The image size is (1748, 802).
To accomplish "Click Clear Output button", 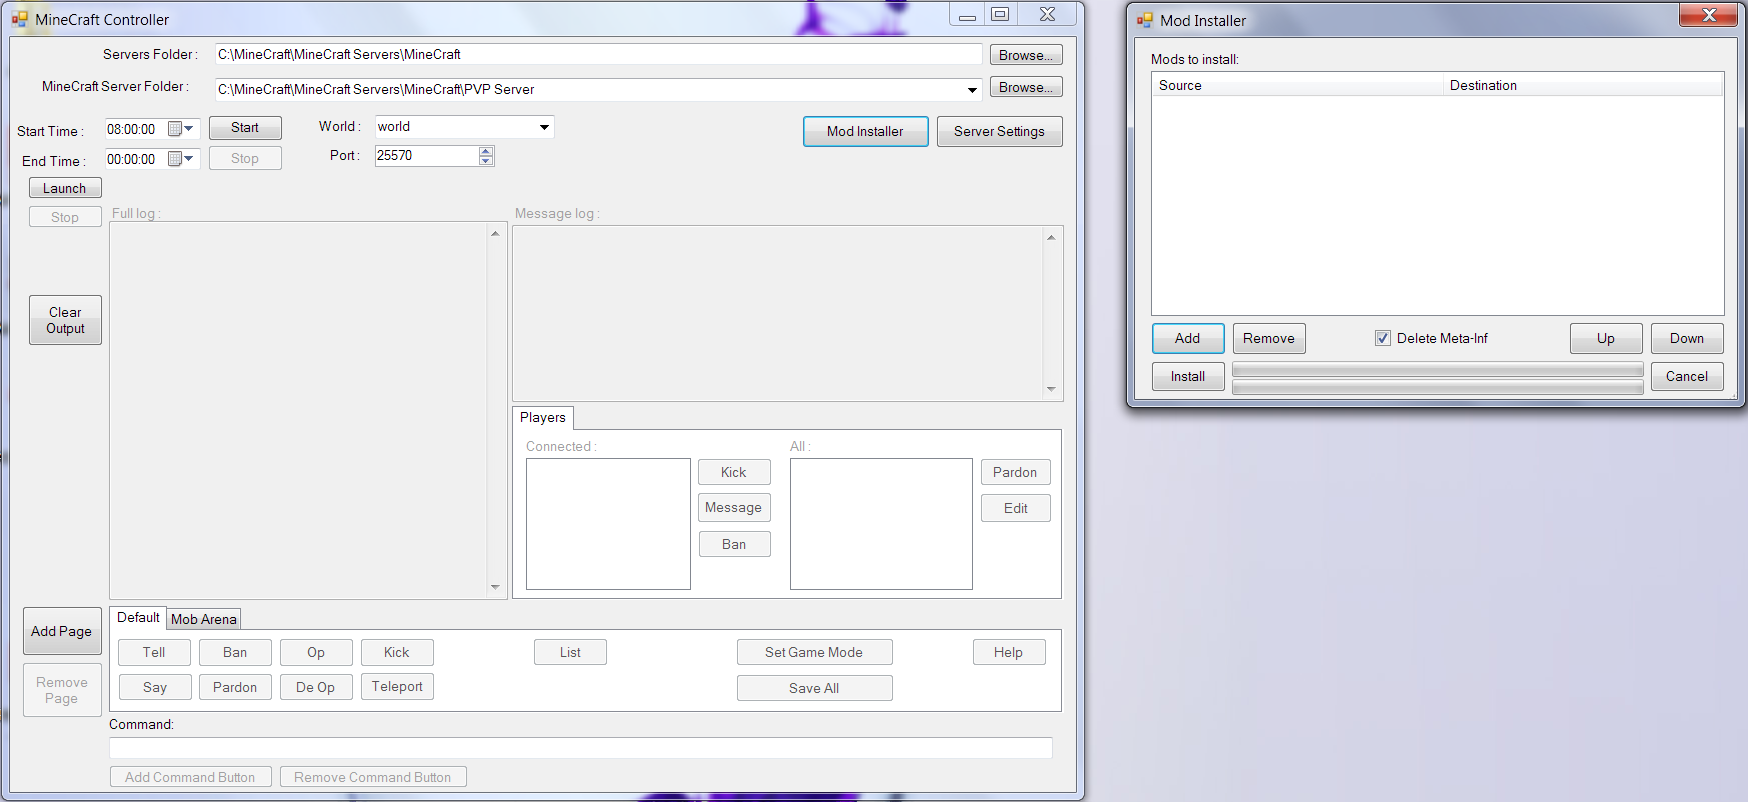I will point(65,320).
